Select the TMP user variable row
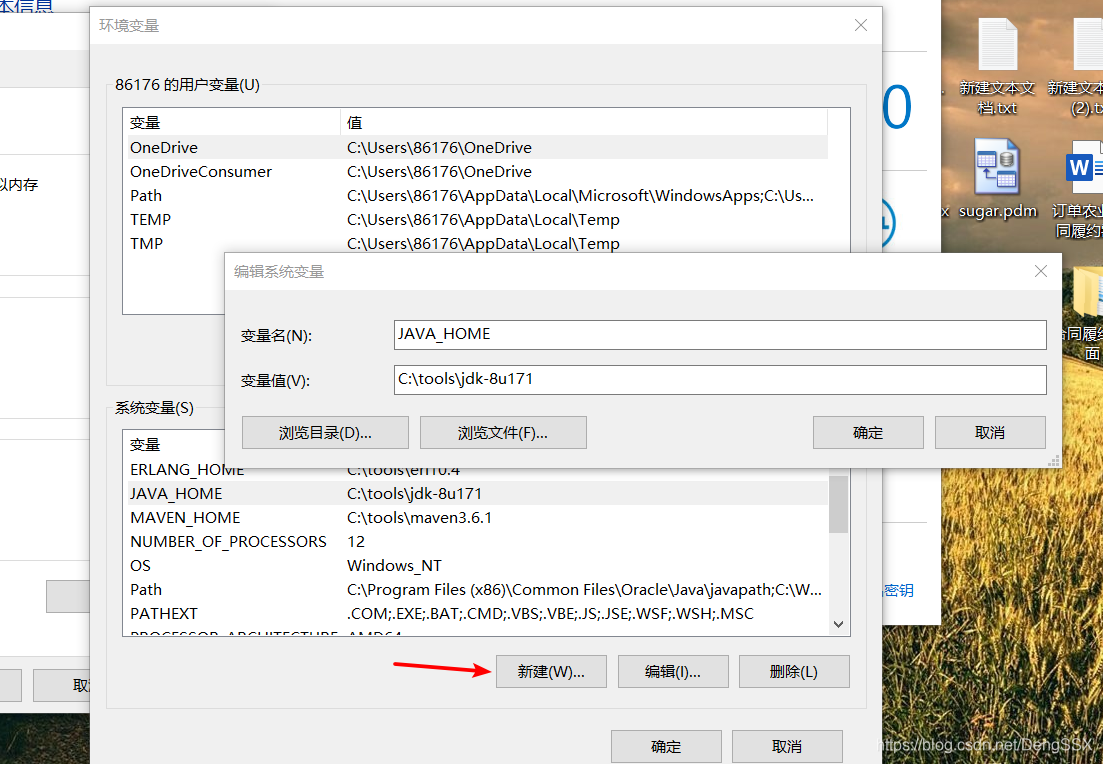The width and height of the screenshot is (1103, 764). pos(476,243)
